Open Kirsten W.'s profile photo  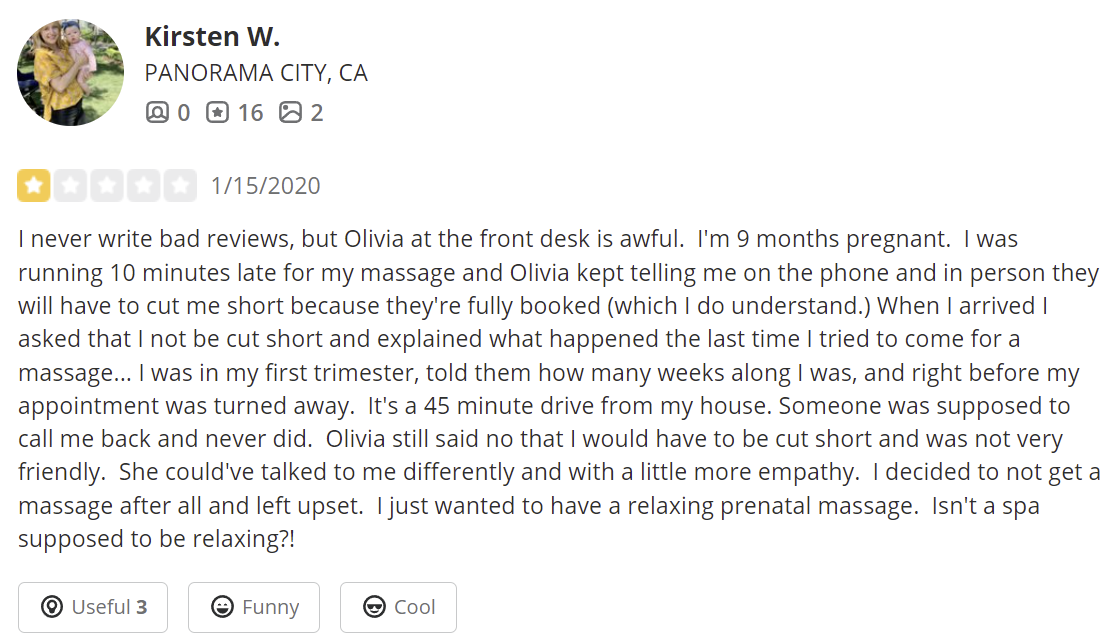pyautogui.click(x=70, y=72)
